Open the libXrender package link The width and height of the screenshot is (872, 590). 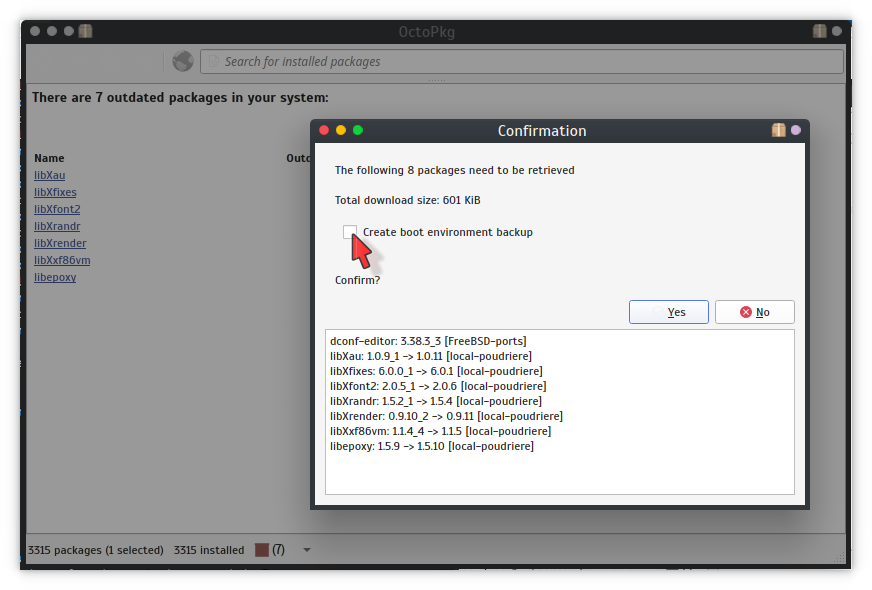tap(60, 243)
